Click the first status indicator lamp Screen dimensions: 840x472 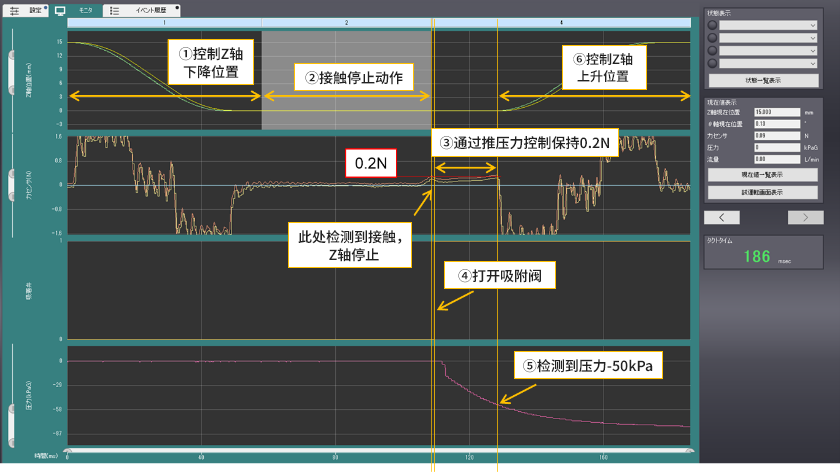(x=711, y=24)
